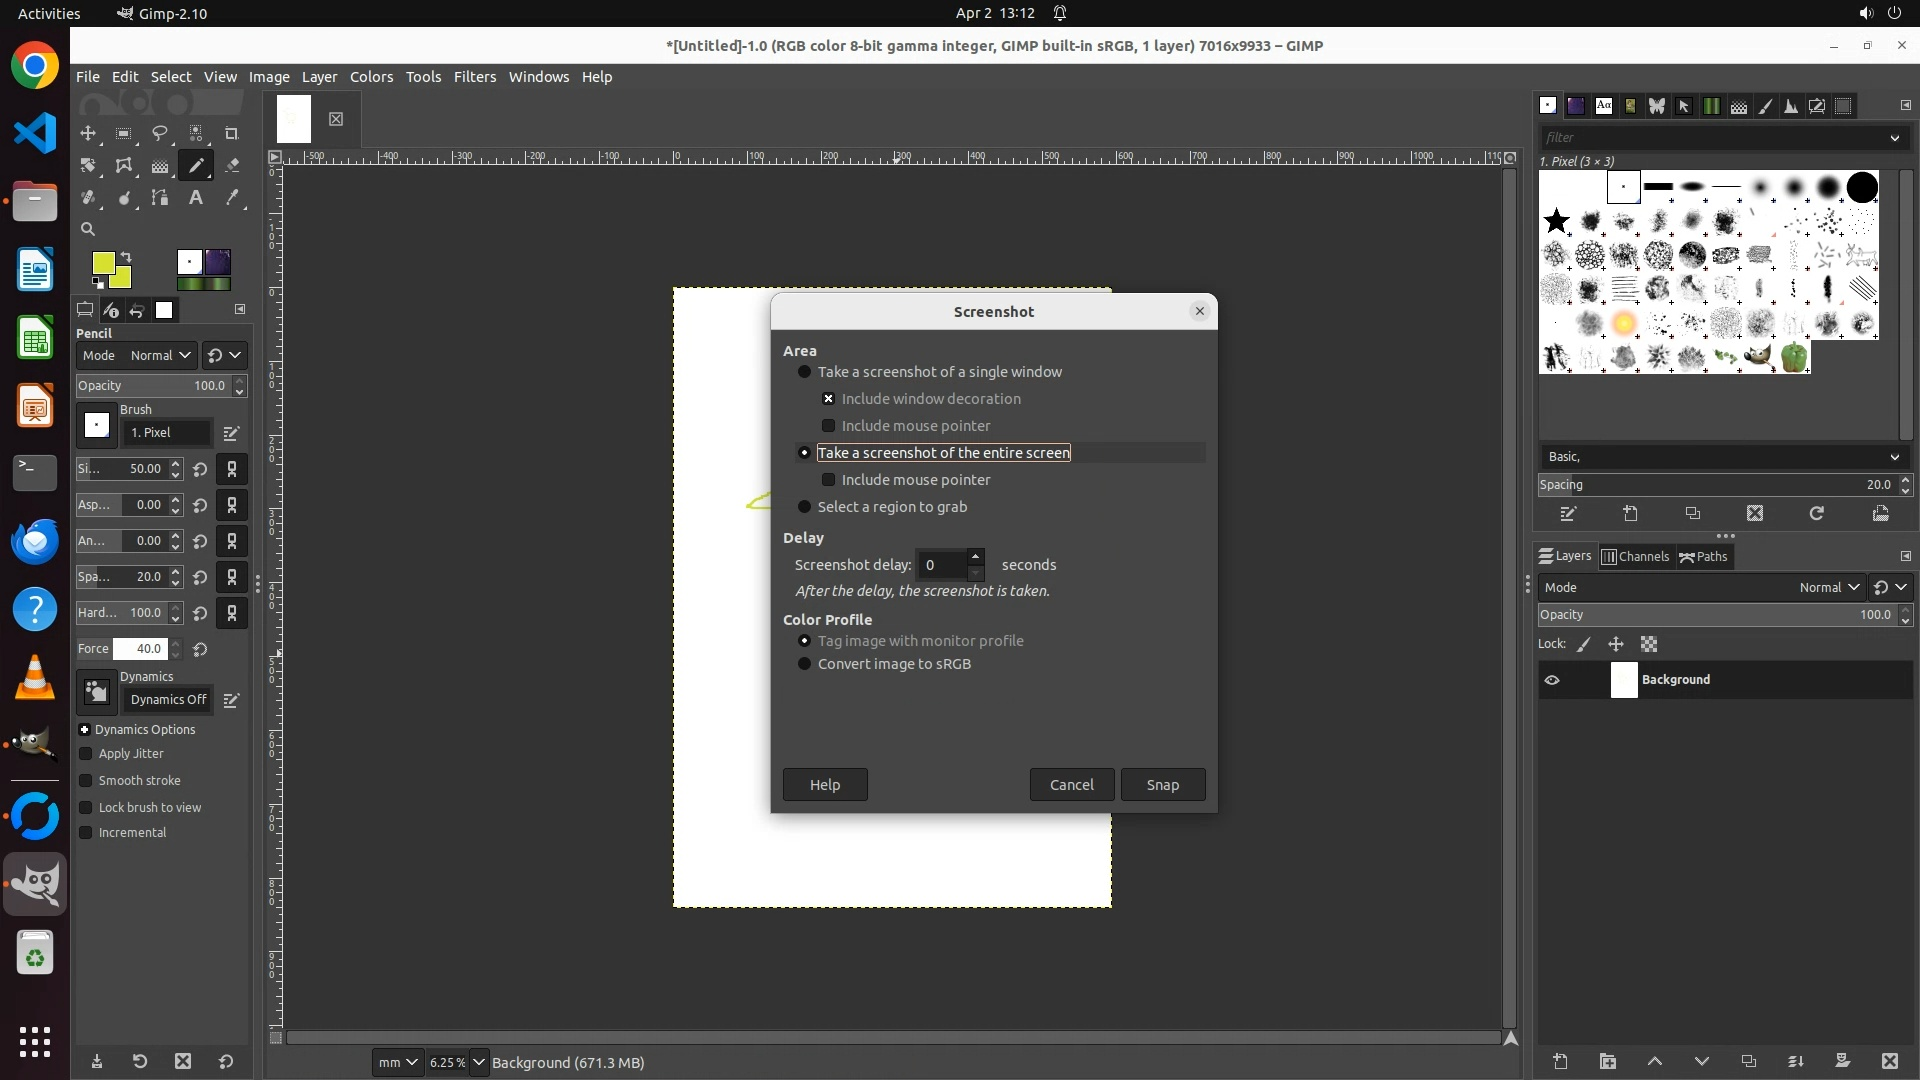Swap foreground and background colors
The height and width of the screenshot is (1080, 1920).
click(127, 257)
